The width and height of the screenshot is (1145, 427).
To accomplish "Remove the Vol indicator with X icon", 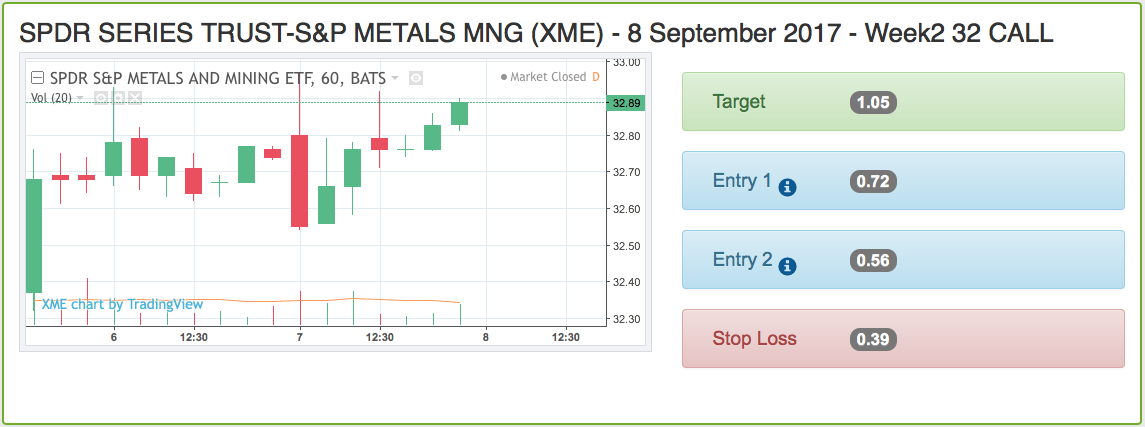I will coord(134,97).
